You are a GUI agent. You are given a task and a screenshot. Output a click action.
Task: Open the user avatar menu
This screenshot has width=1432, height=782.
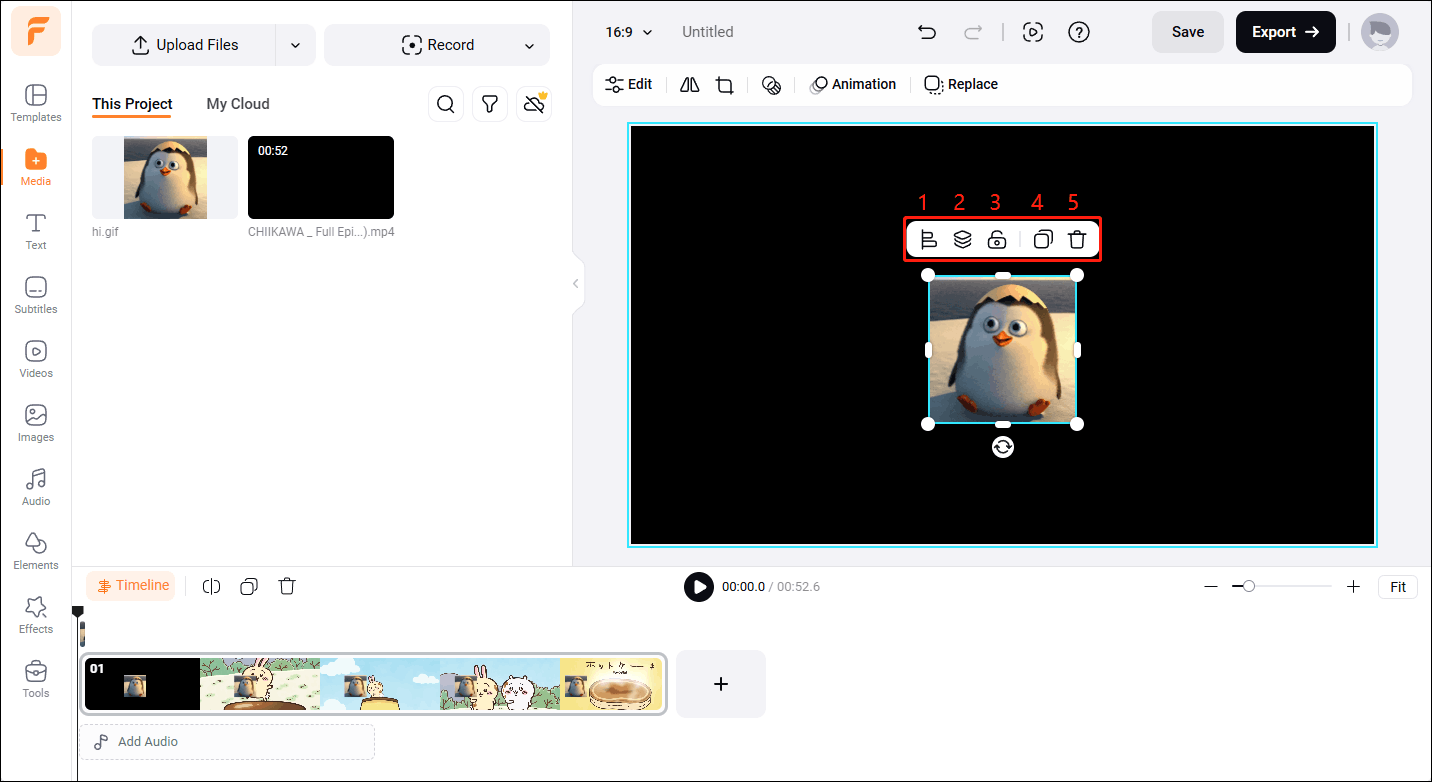click(1381, 32)
